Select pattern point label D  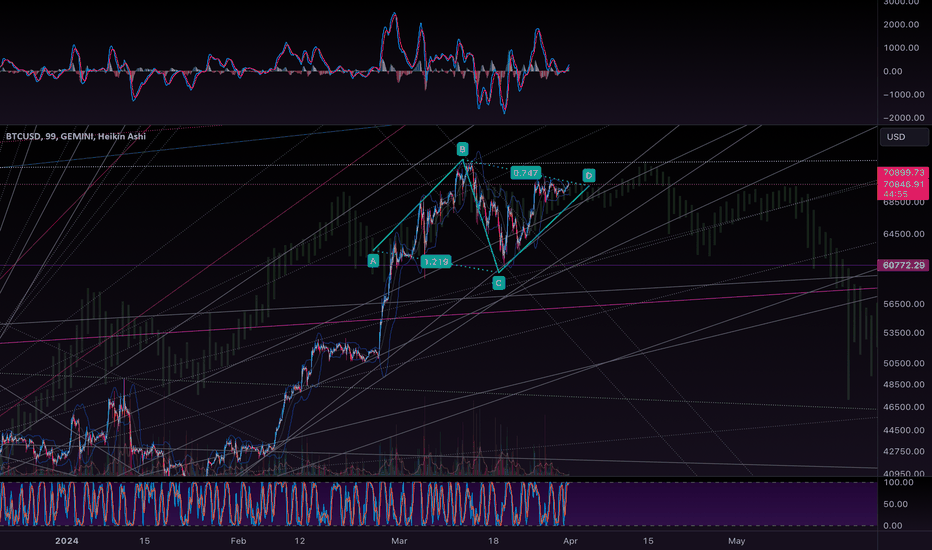(x=588, y=175)
